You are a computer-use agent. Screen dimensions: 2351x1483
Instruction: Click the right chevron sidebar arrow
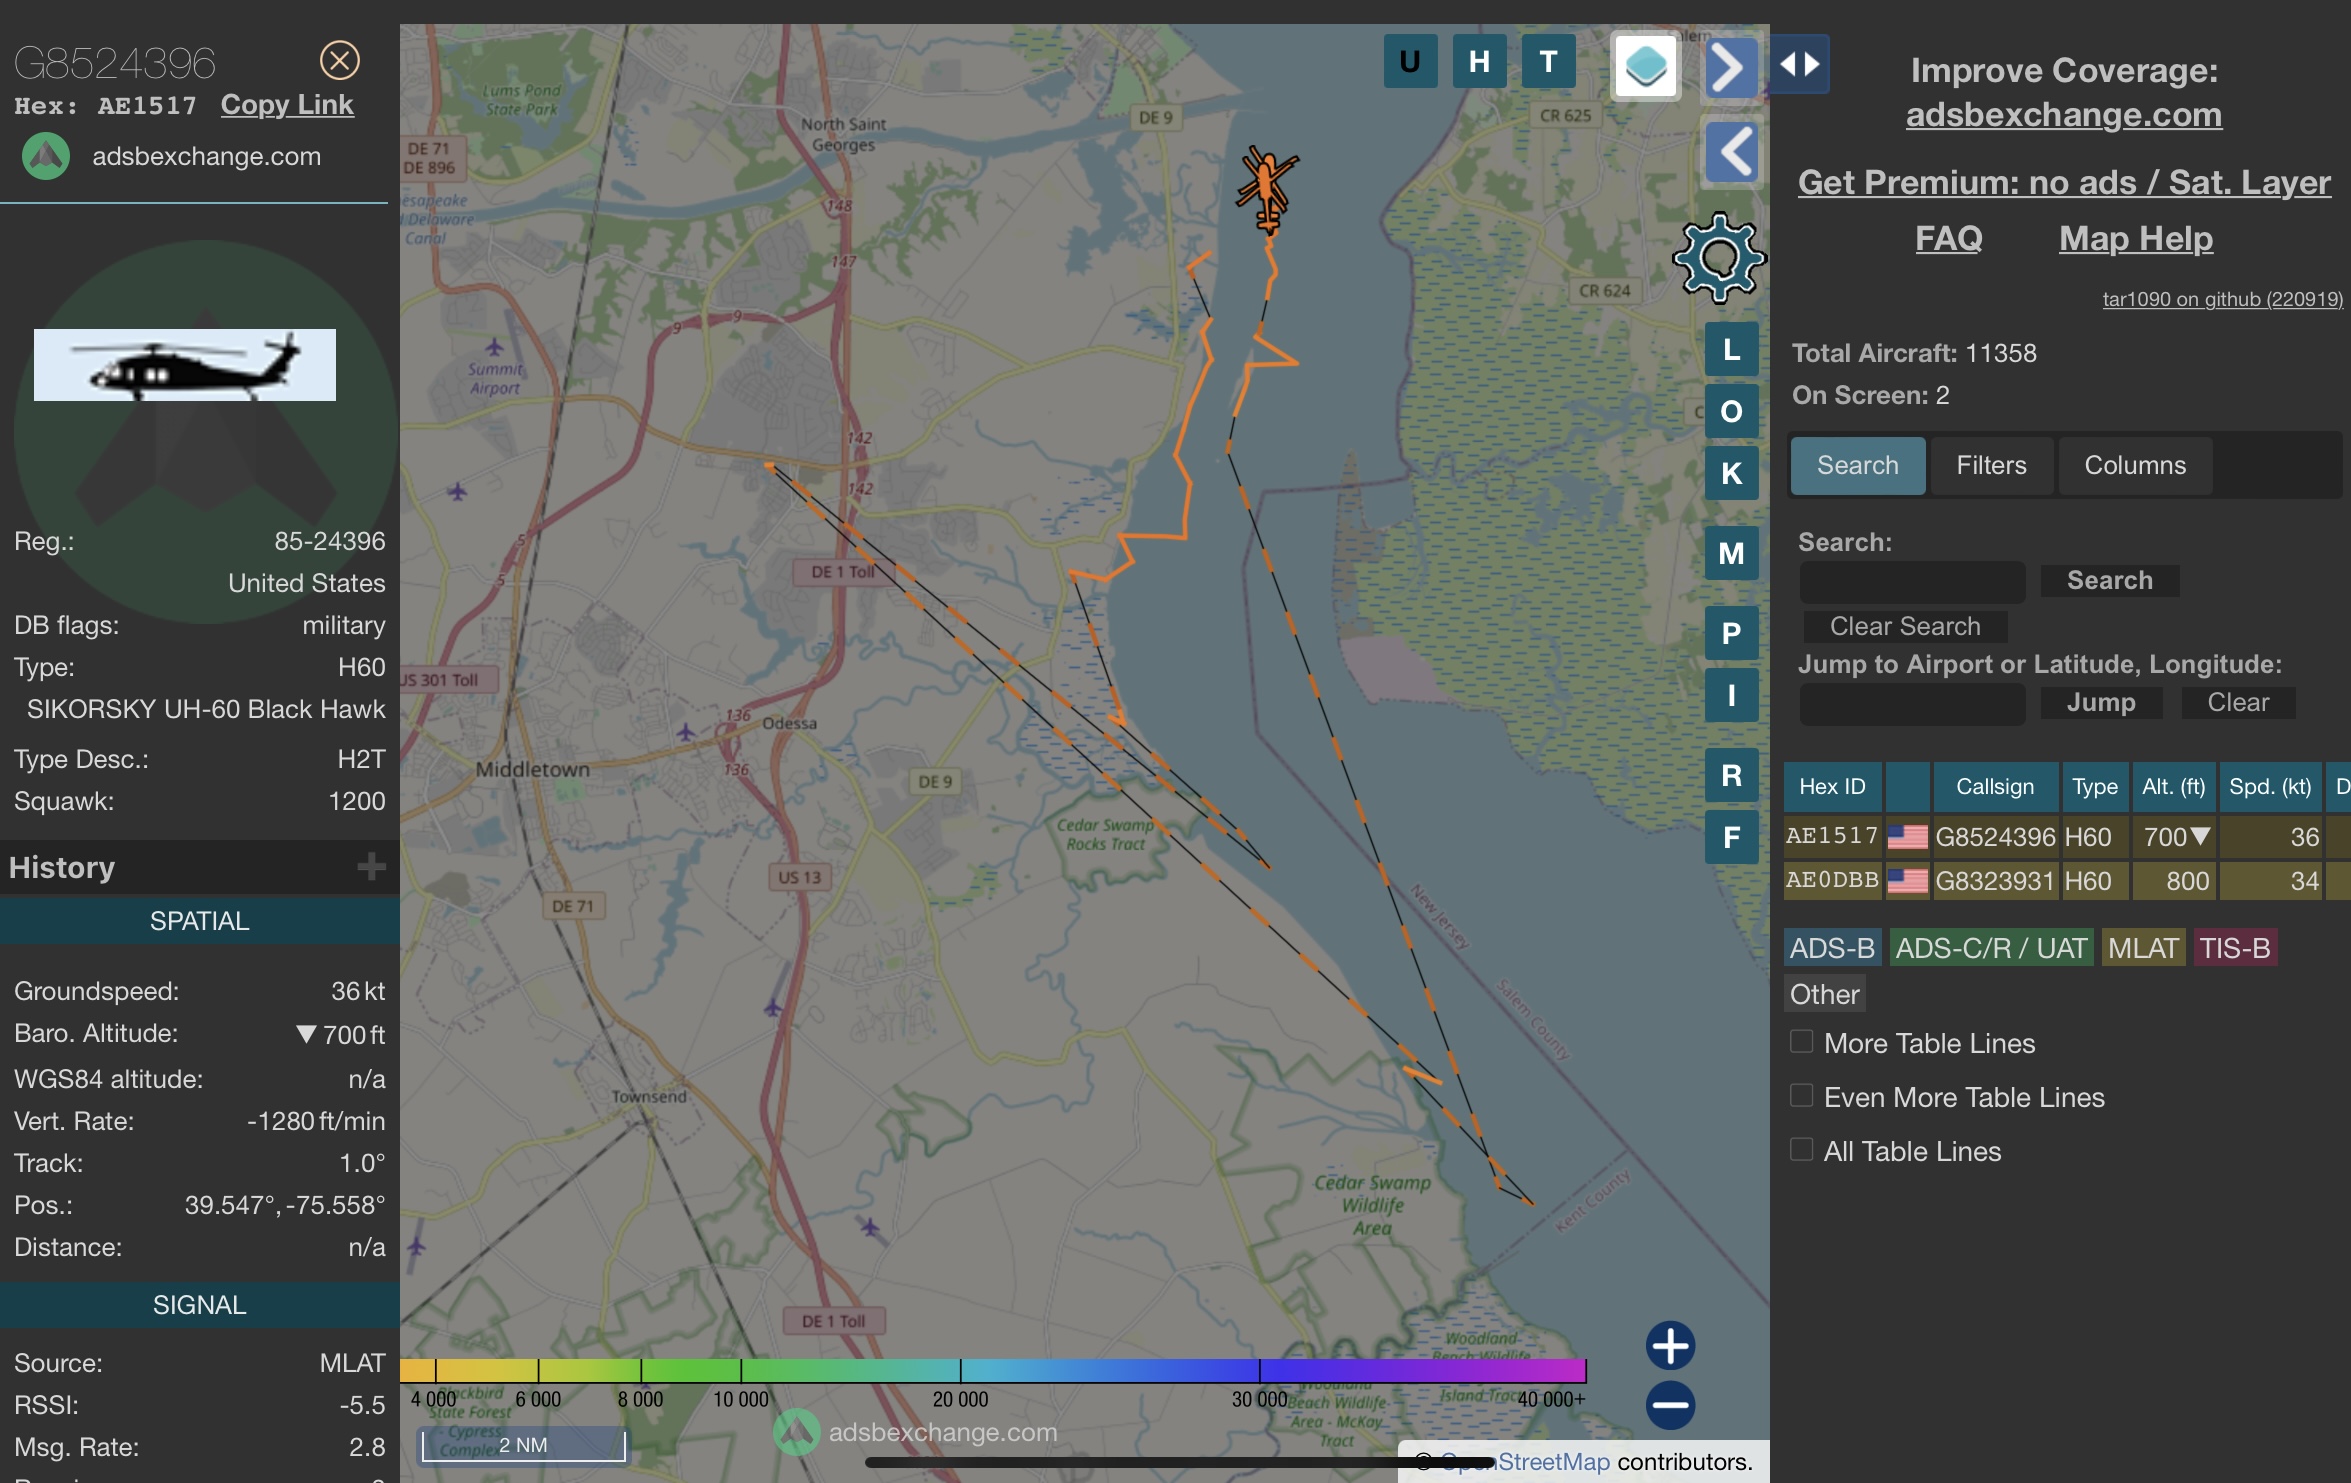(x=1730, y=67)
